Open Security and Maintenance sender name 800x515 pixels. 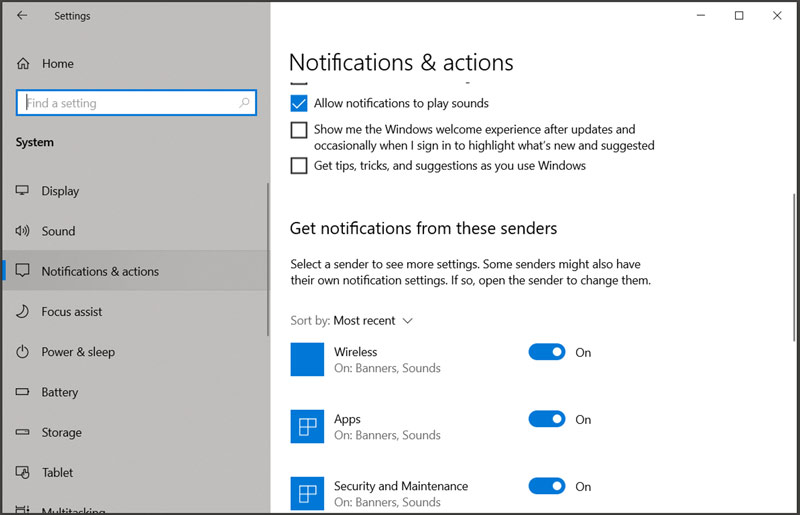[401, 486]
